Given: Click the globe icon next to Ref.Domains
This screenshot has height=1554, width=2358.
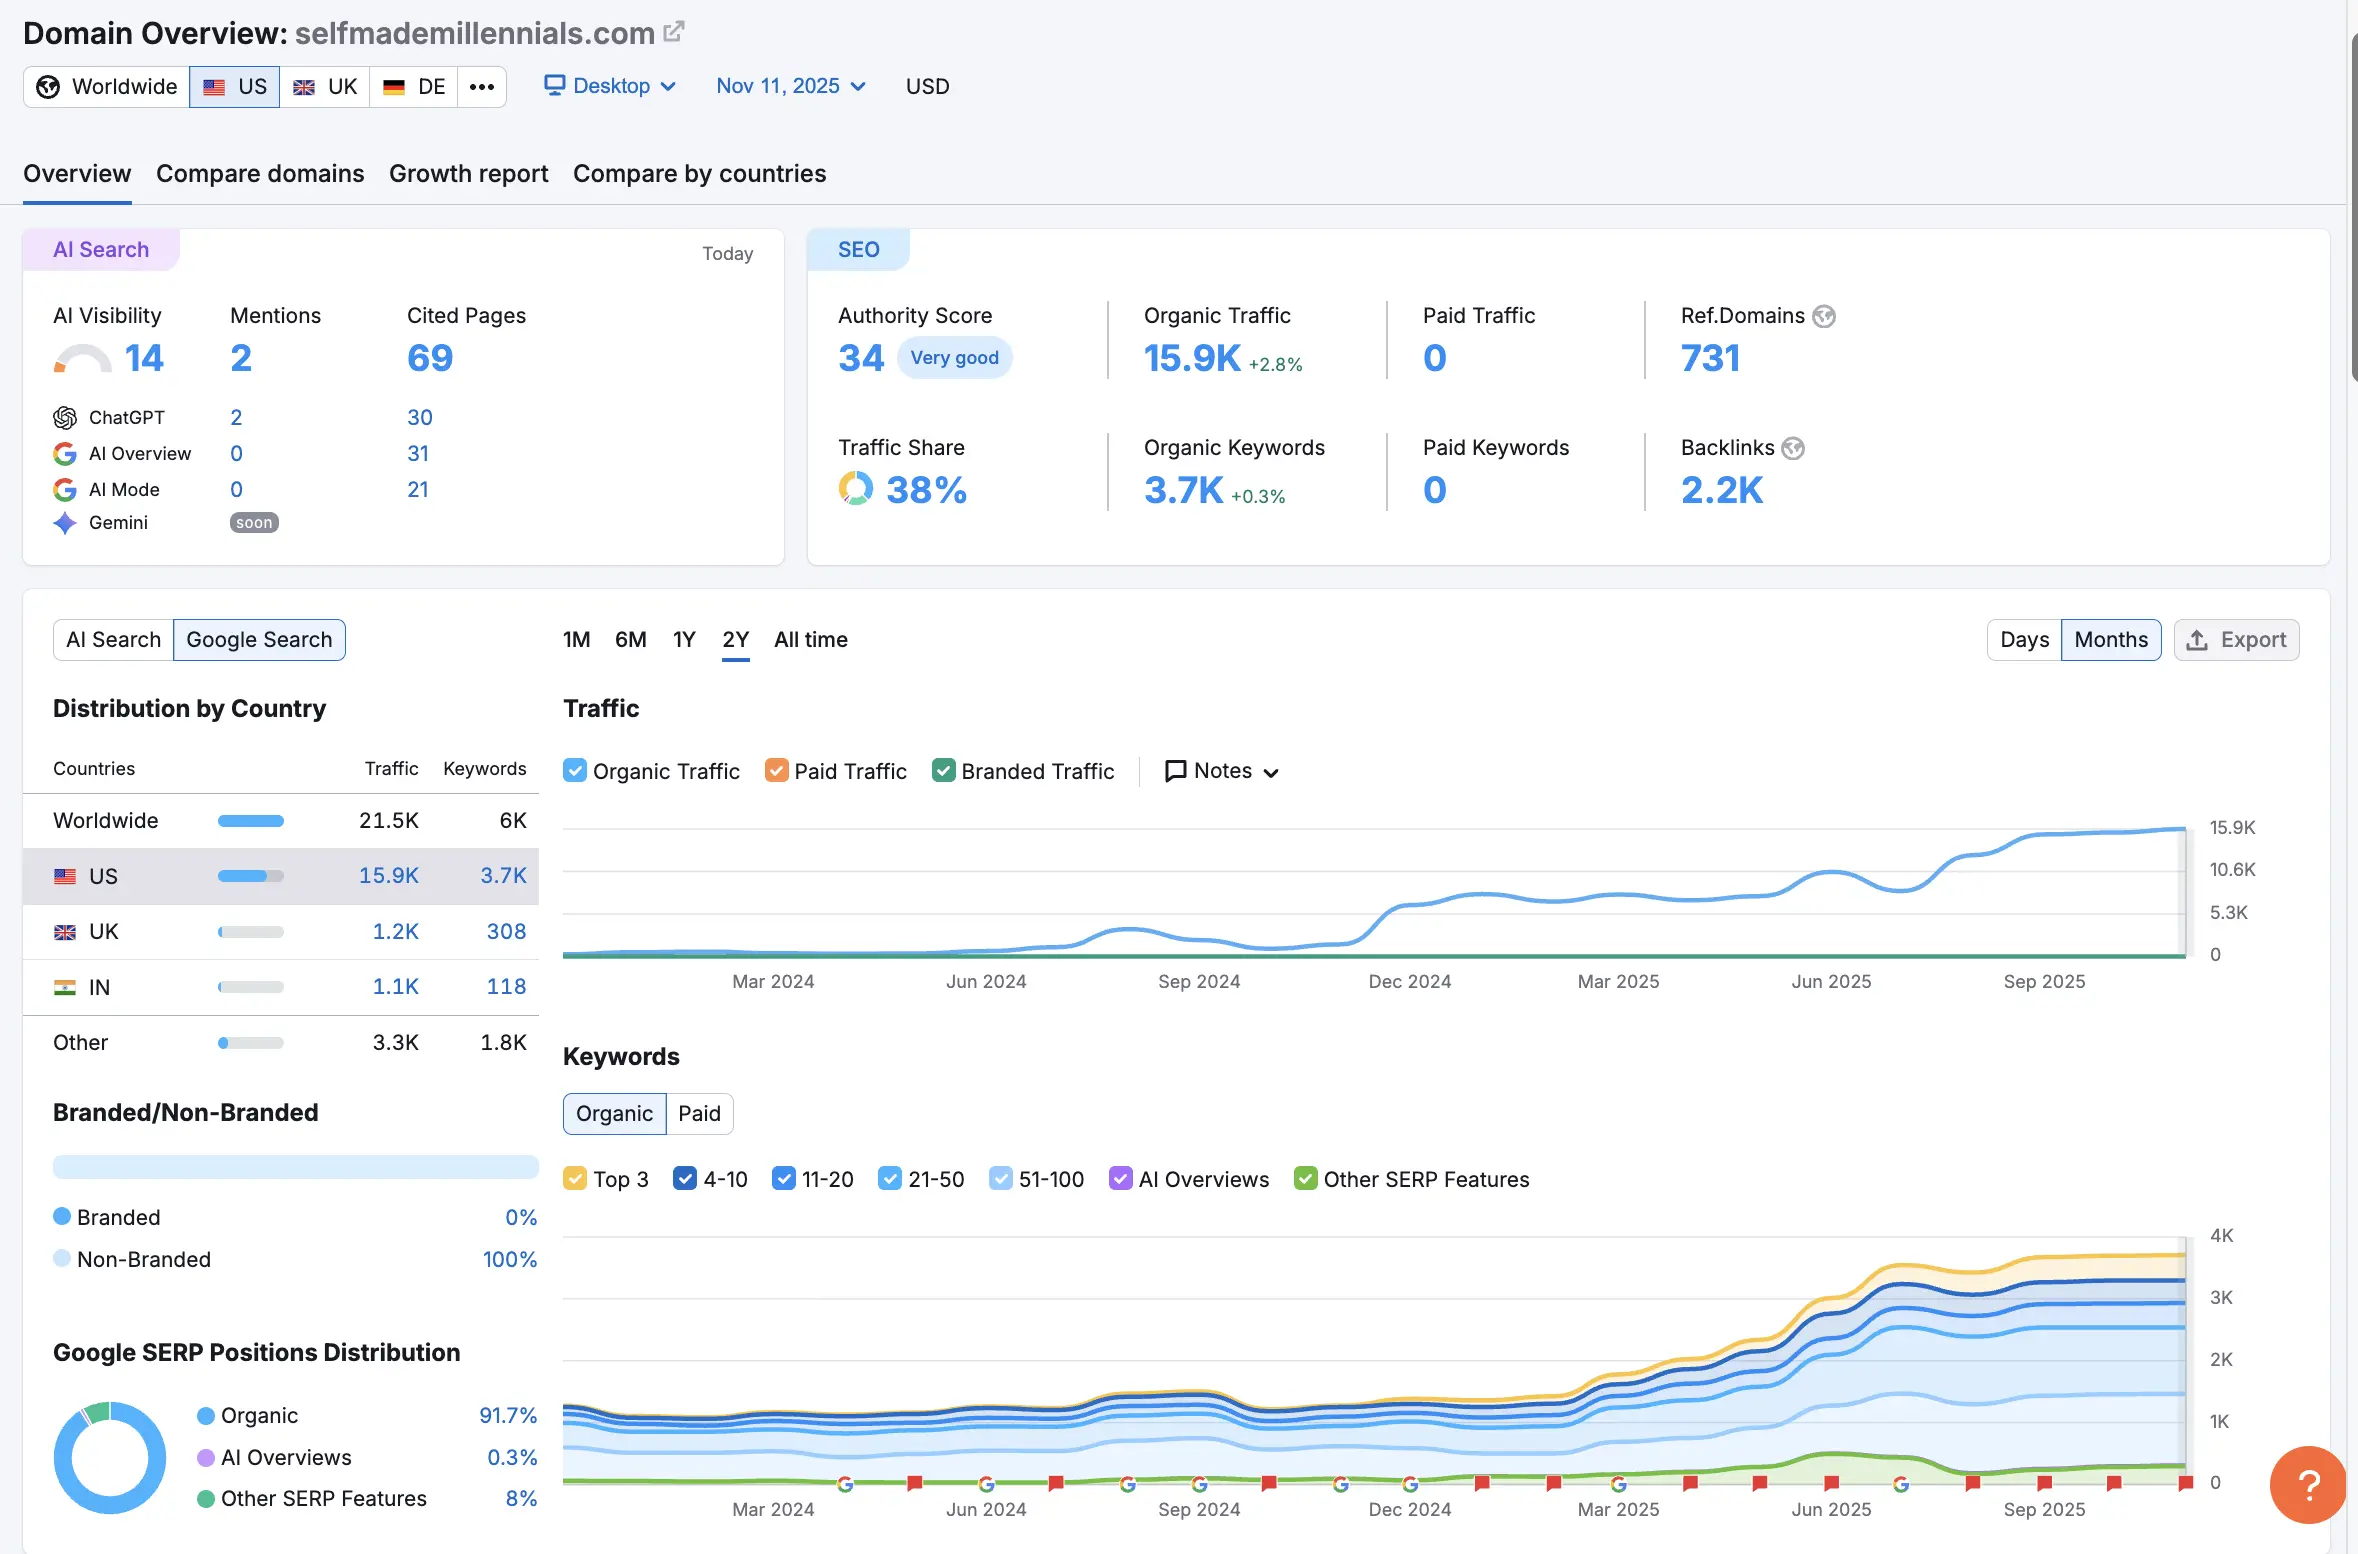Looking at the screenshot, I should (x=1824, y=316).
